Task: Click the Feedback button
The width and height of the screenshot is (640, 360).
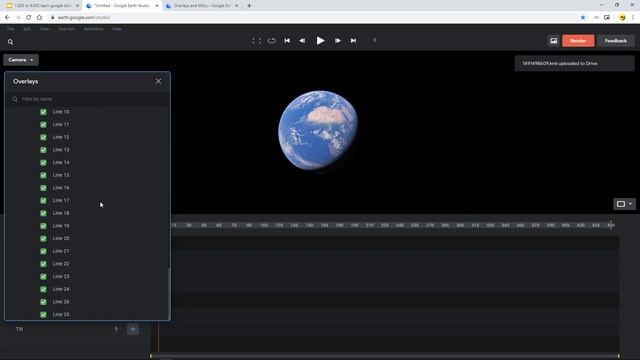Action: (616, 41)
